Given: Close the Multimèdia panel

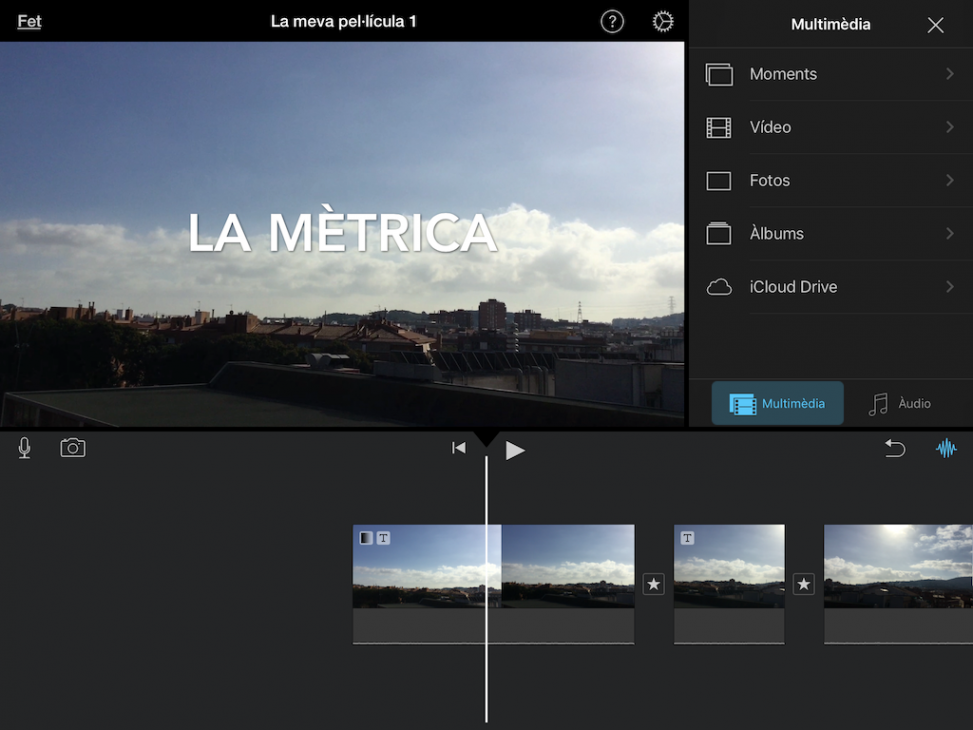Looking at the screenshot, I should point(935,26).
